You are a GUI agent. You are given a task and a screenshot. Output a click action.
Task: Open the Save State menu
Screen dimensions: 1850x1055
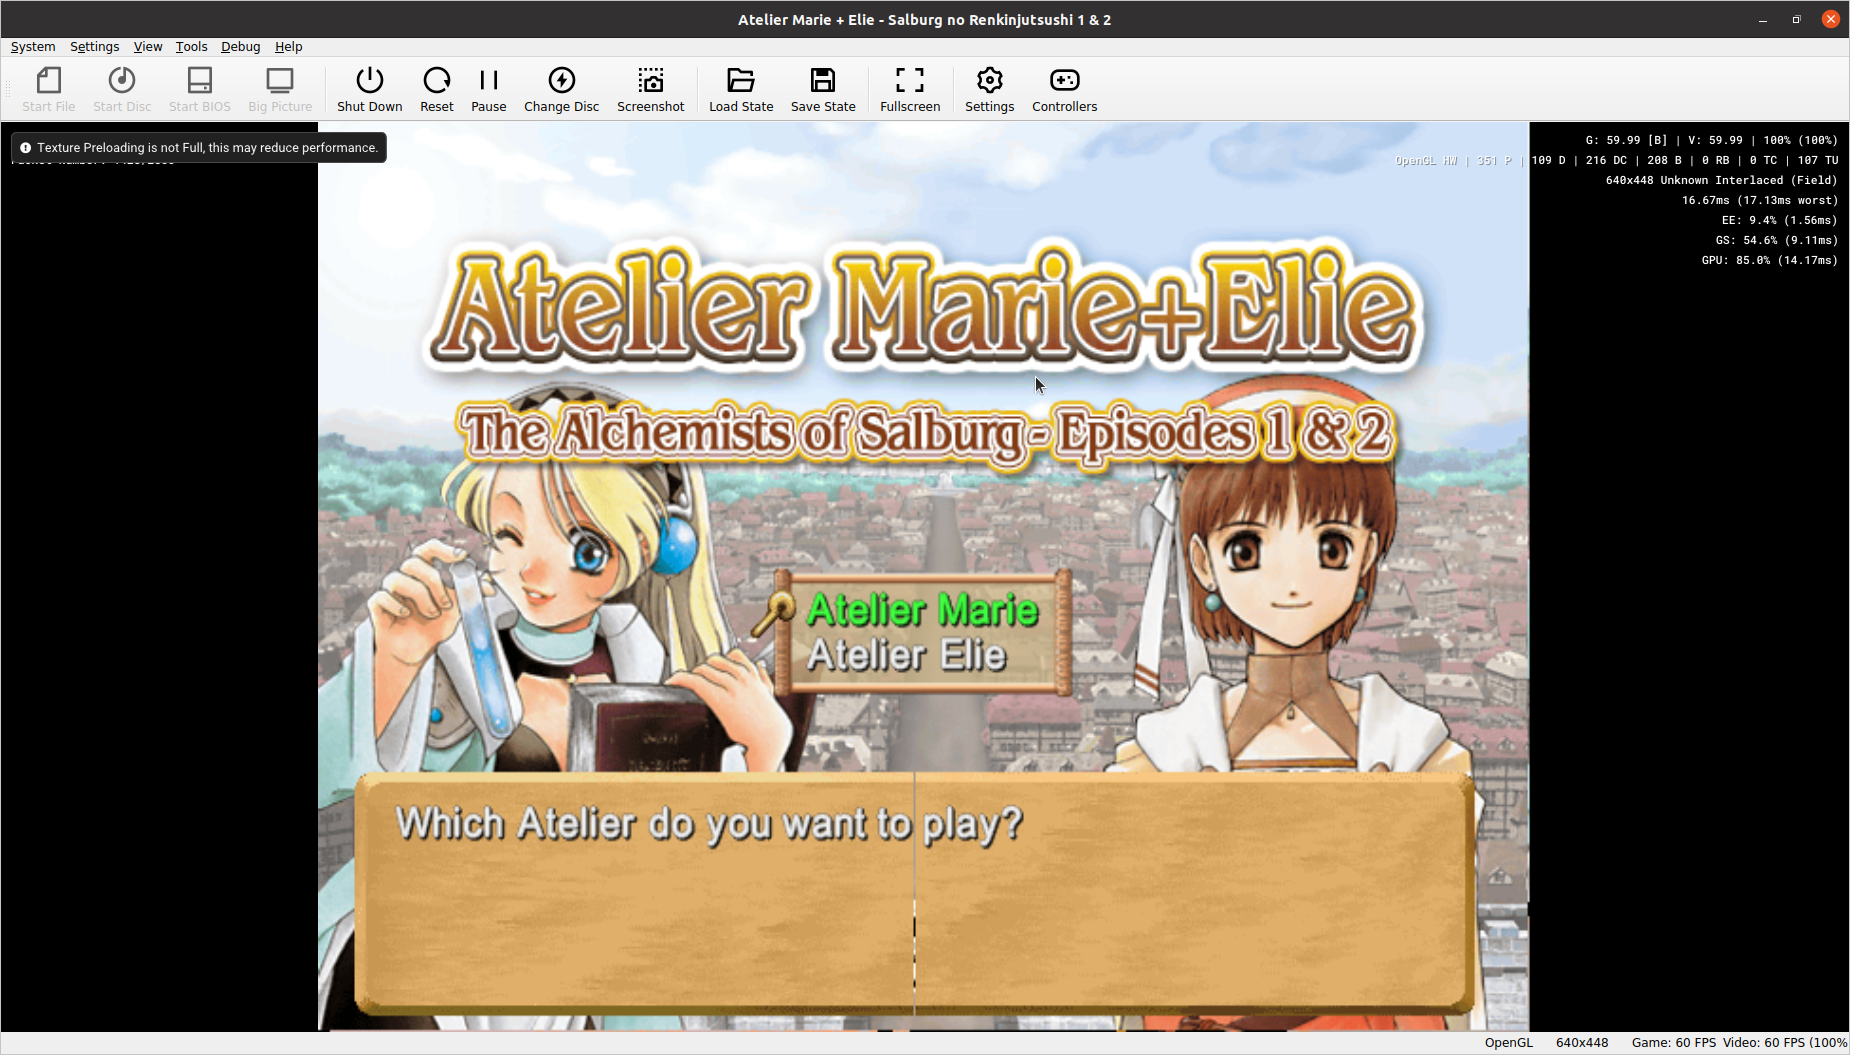click(823, 89)
